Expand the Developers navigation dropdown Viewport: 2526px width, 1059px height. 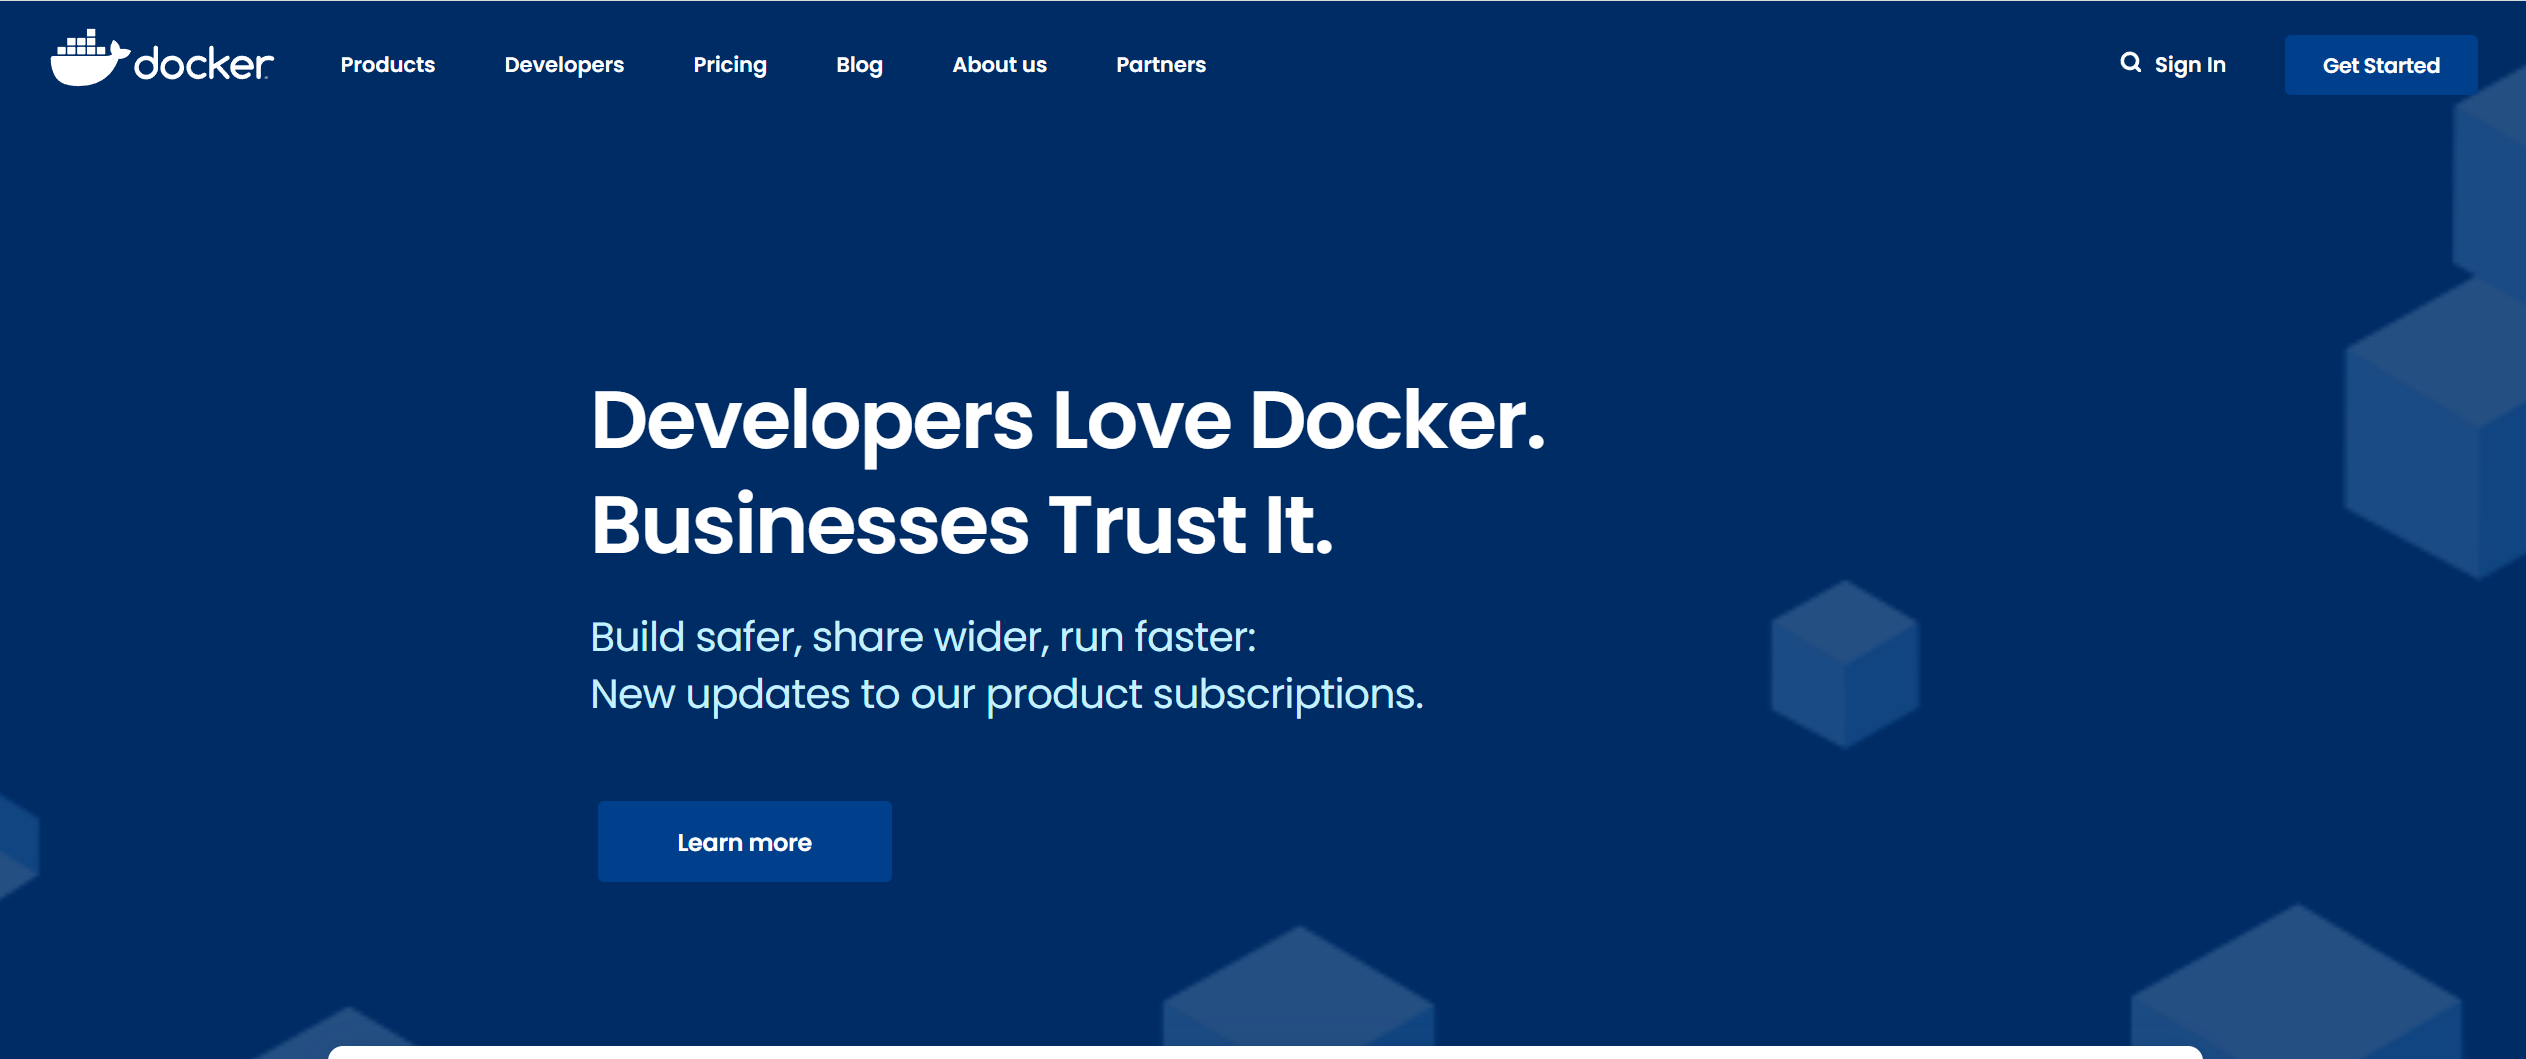click(563, 64)
